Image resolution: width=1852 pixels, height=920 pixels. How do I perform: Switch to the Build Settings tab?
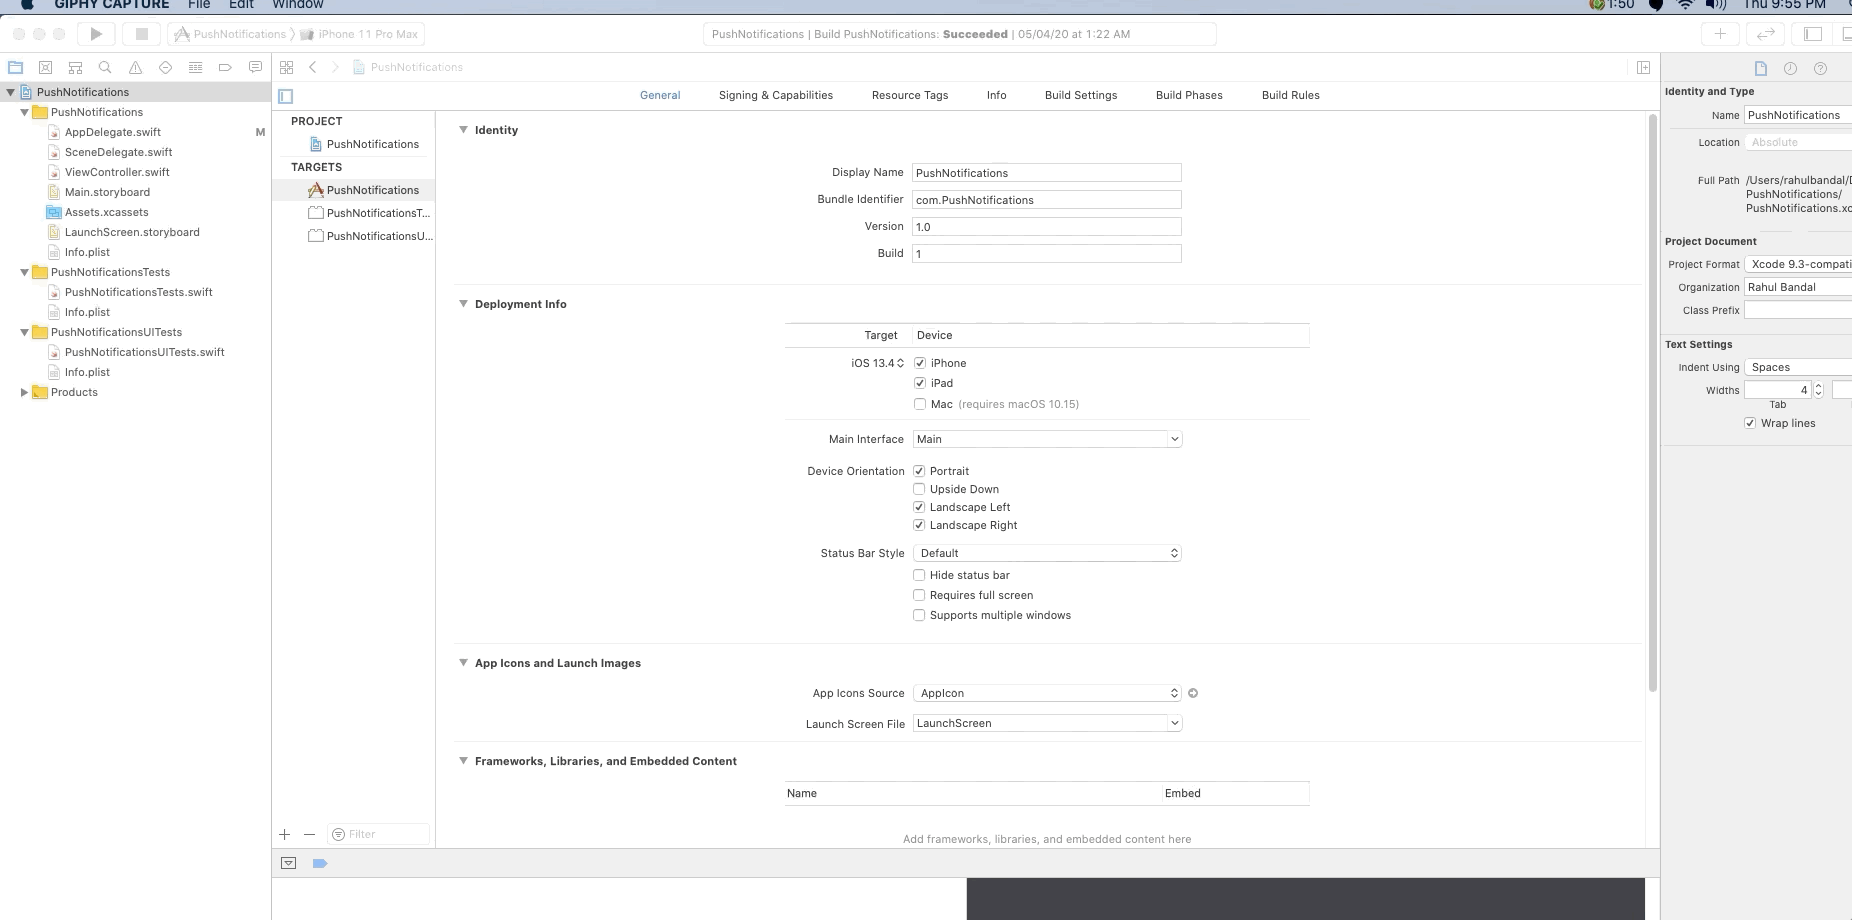point(1081,95)
